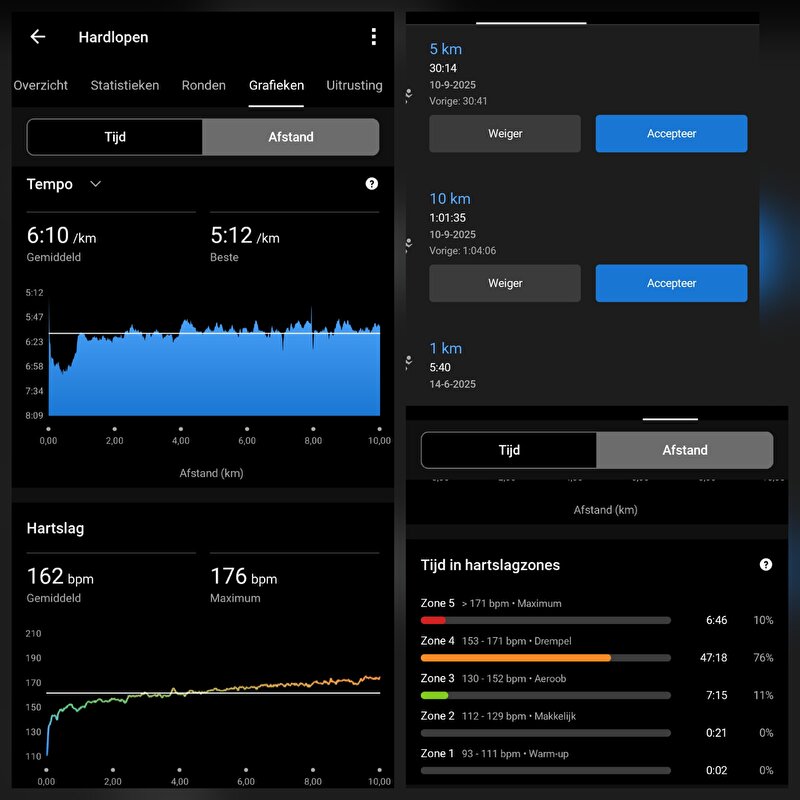Select Tijd toggle above the Tempo chart
The width and height of the screenshot is (800, 800).
point(115,137)
